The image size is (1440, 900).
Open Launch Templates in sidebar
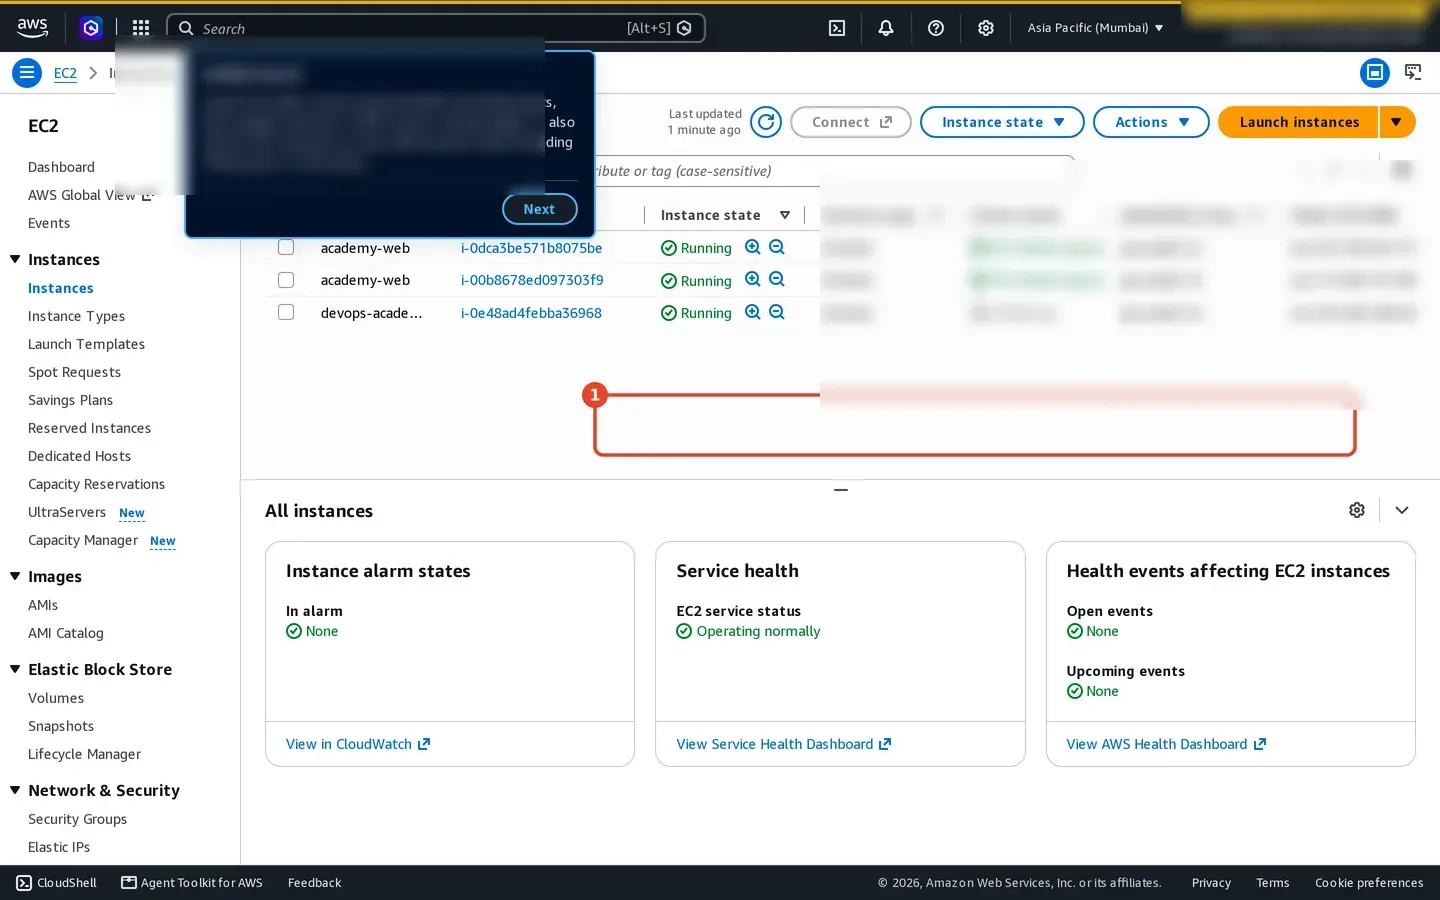[x=86, y=344]
